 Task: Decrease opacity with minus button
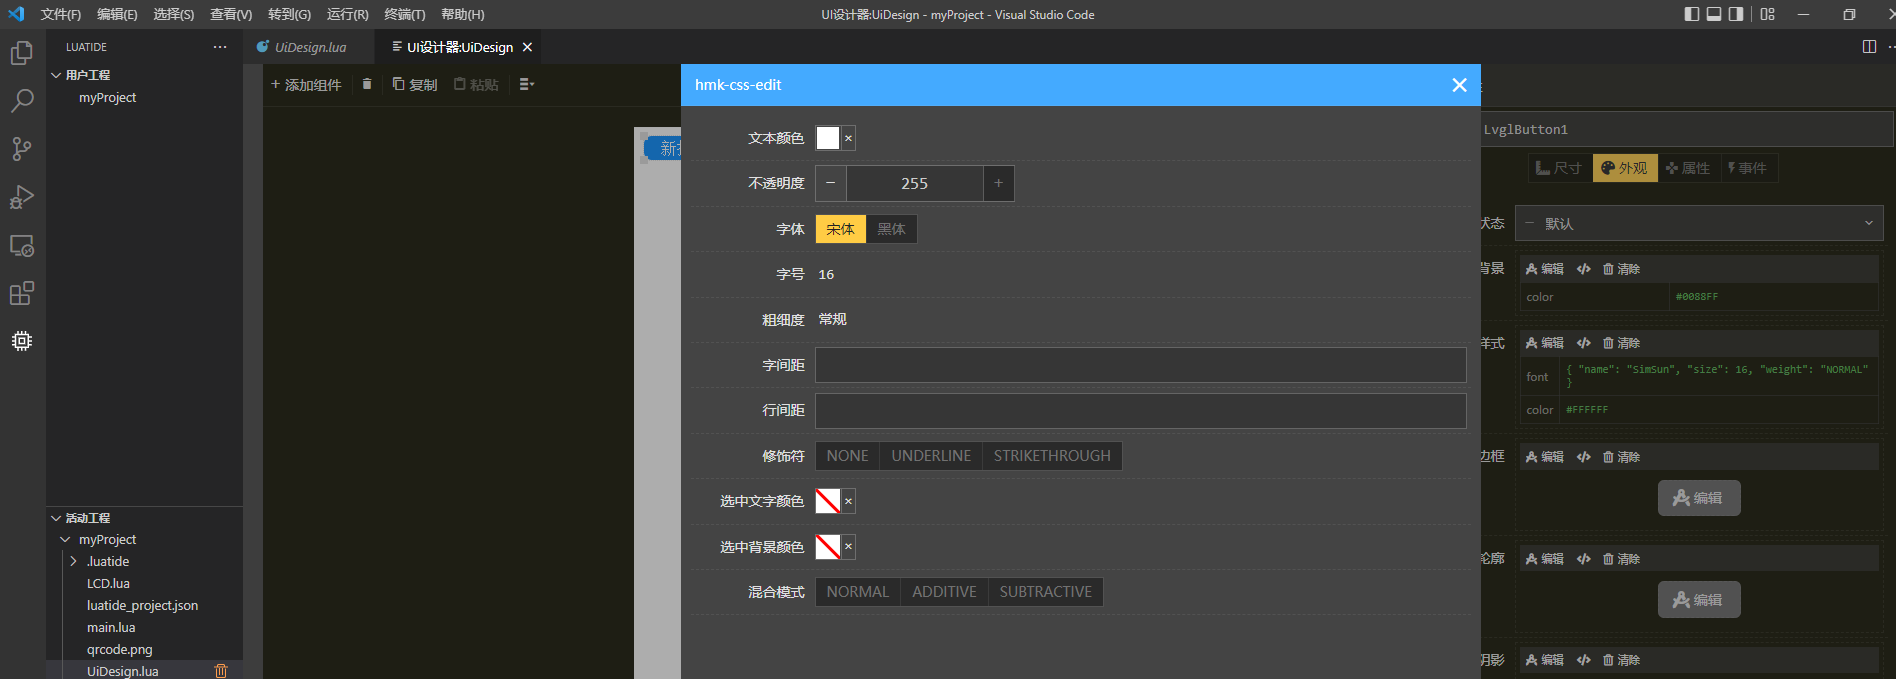point(831,183)
